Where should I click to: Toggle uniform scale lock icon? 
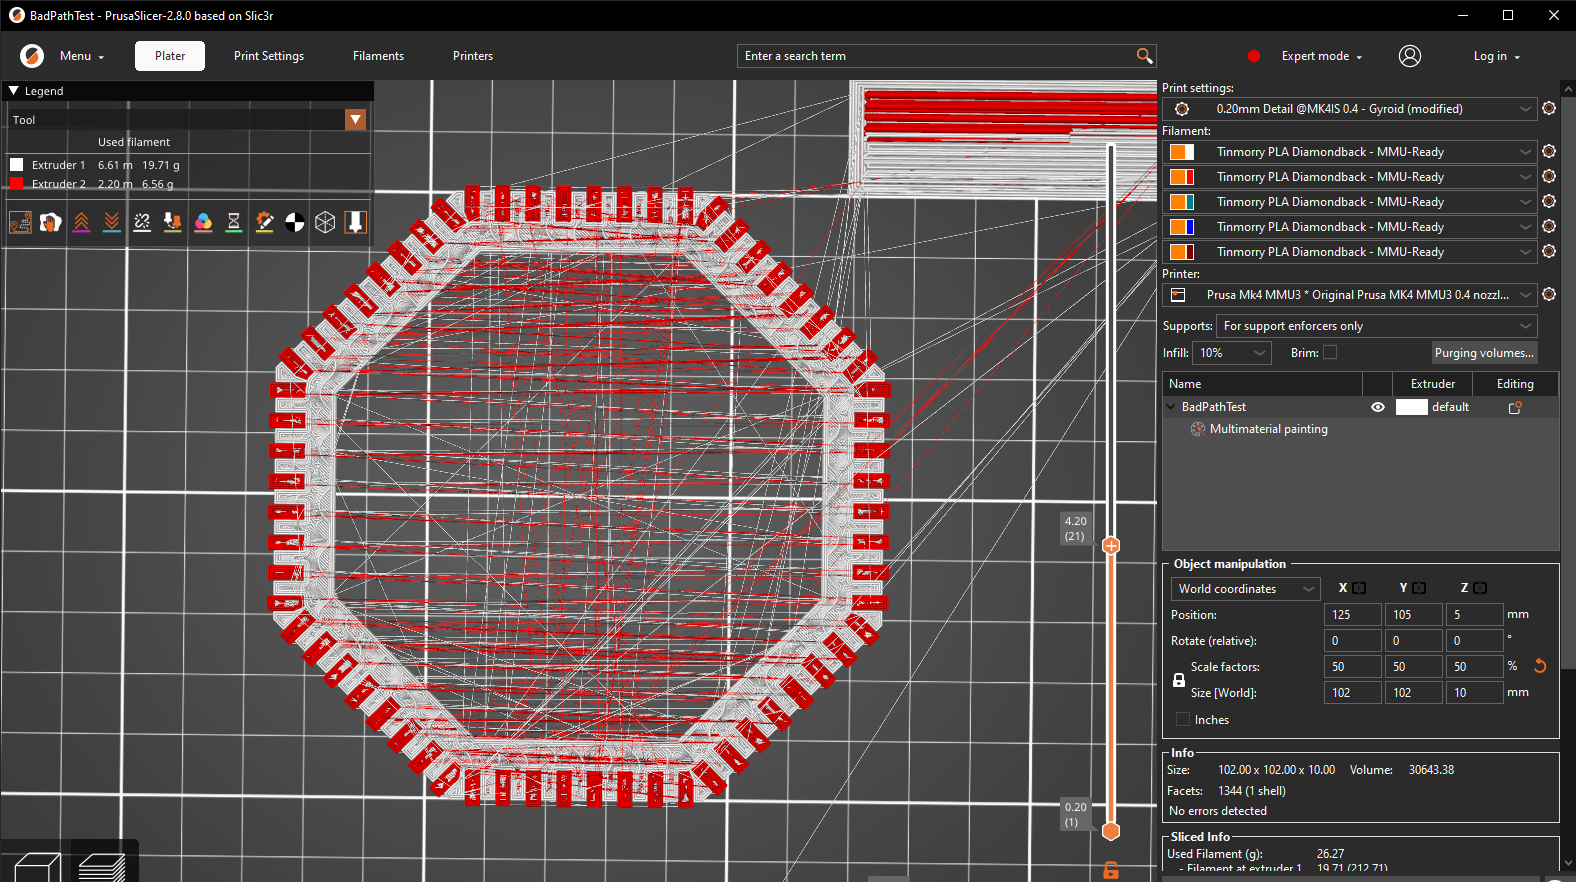(x=1179, y=680)
